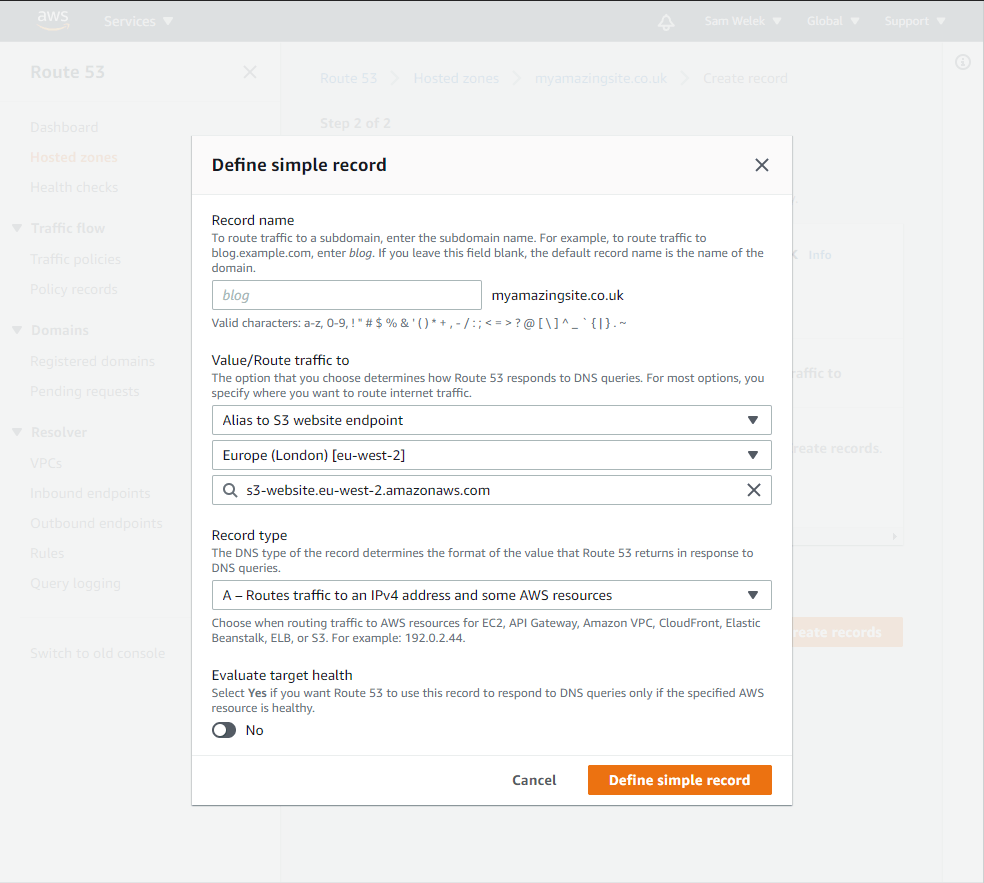The image size is (984, 883).
Task: Open the notifications bell icon
Action: click(666, 22)
